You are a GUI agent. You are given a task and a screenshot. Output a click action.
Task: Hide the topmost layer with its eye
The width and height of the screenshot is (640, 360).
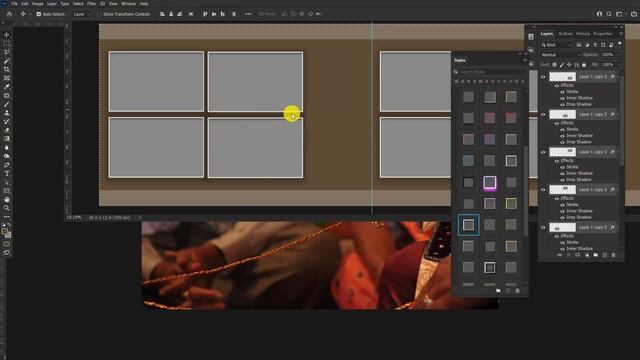pyautogui.click(x=543, y=77)
